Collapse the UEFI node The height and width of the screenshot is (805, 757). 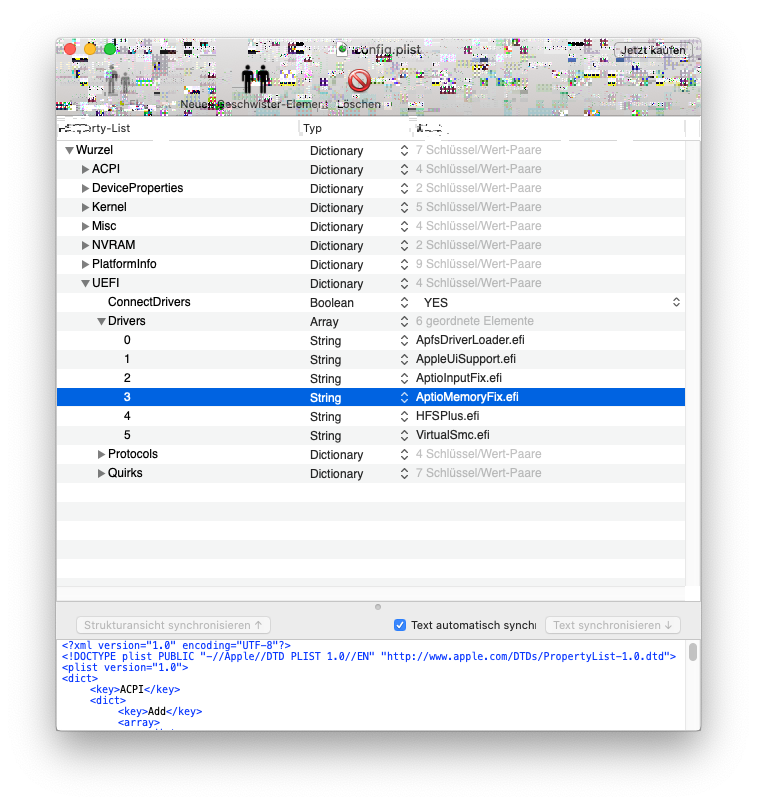[85, 283]
